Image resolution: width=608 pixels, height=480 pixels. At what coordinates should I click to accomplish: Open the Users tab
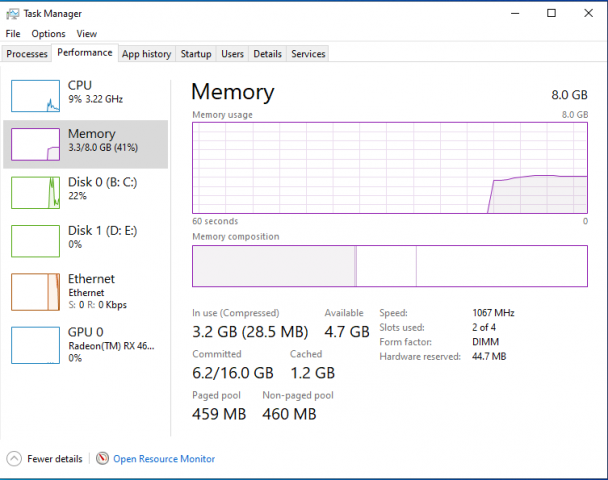[x=232, y=54]
